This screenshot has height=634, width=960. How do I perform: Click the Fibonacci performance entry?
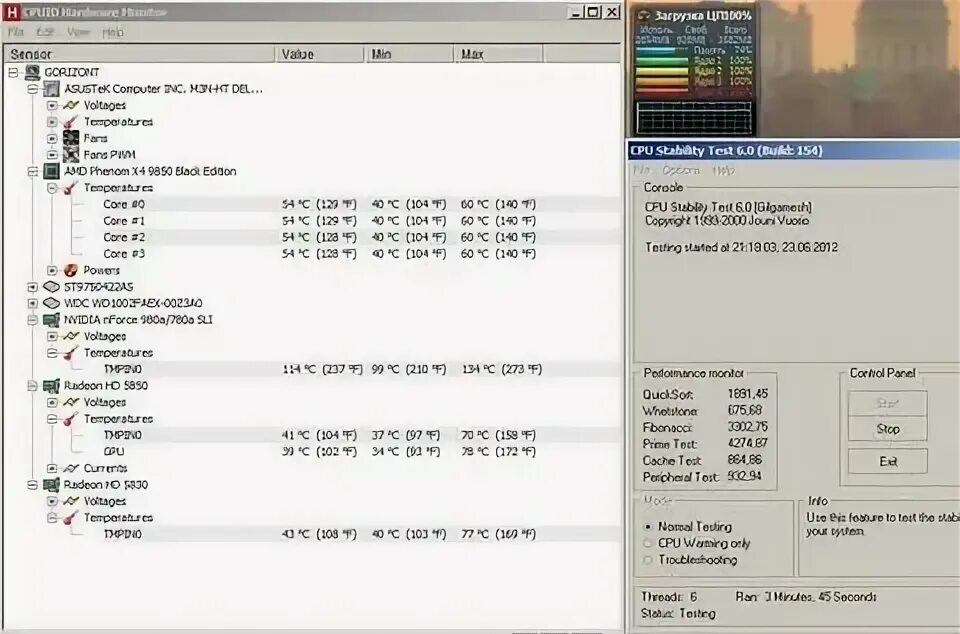705,427
